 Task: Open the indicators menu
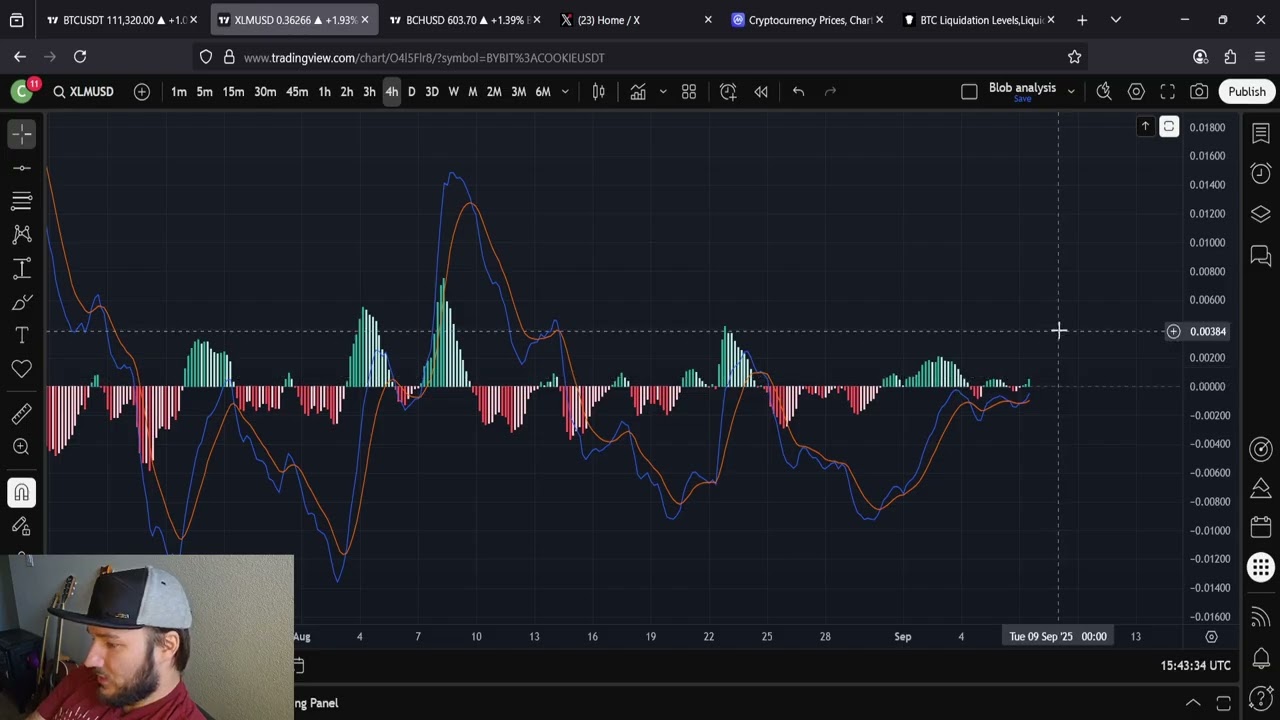point(638,92)
